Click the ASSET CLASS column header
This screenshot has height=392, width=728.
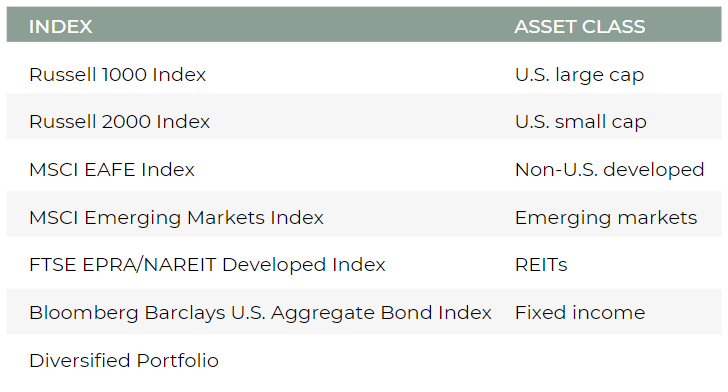(579, 26)
